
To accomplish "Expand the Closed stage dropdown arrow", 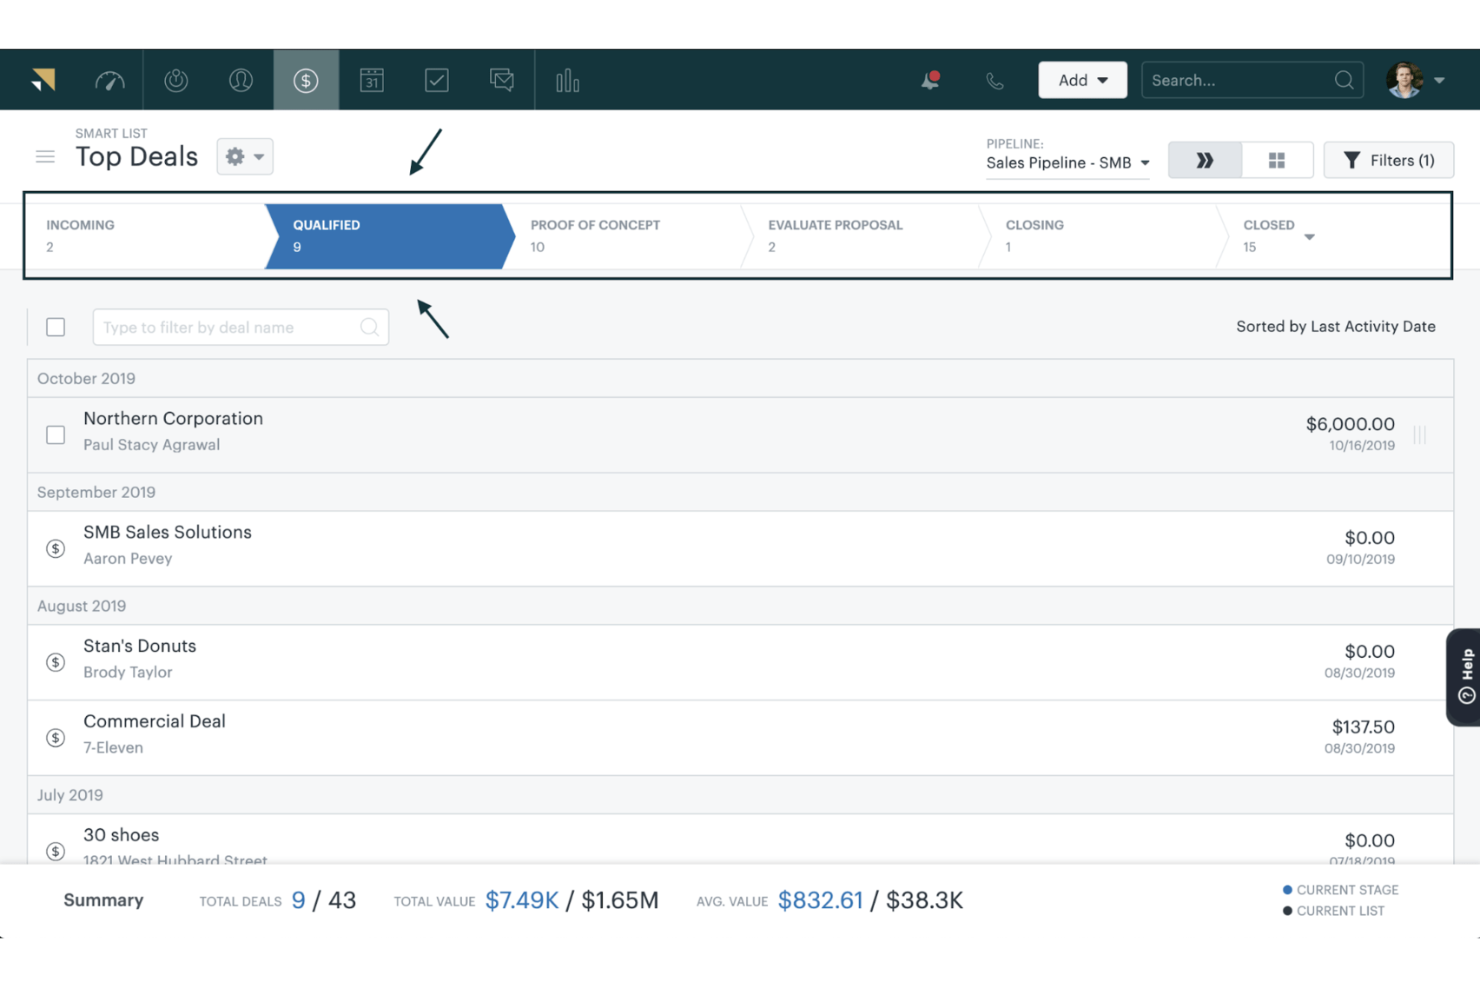I will 1310,236.
